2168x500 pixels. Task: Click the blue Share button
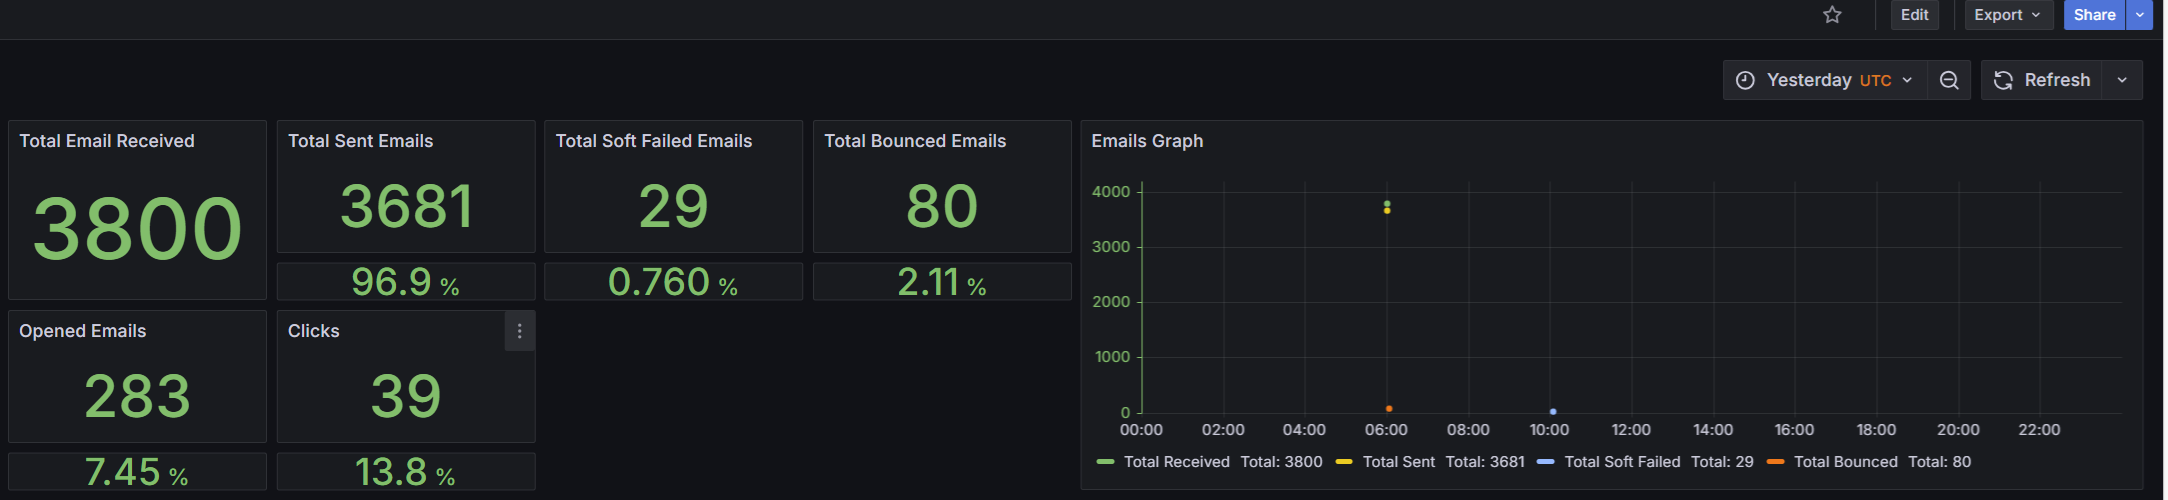(2094, 15)
